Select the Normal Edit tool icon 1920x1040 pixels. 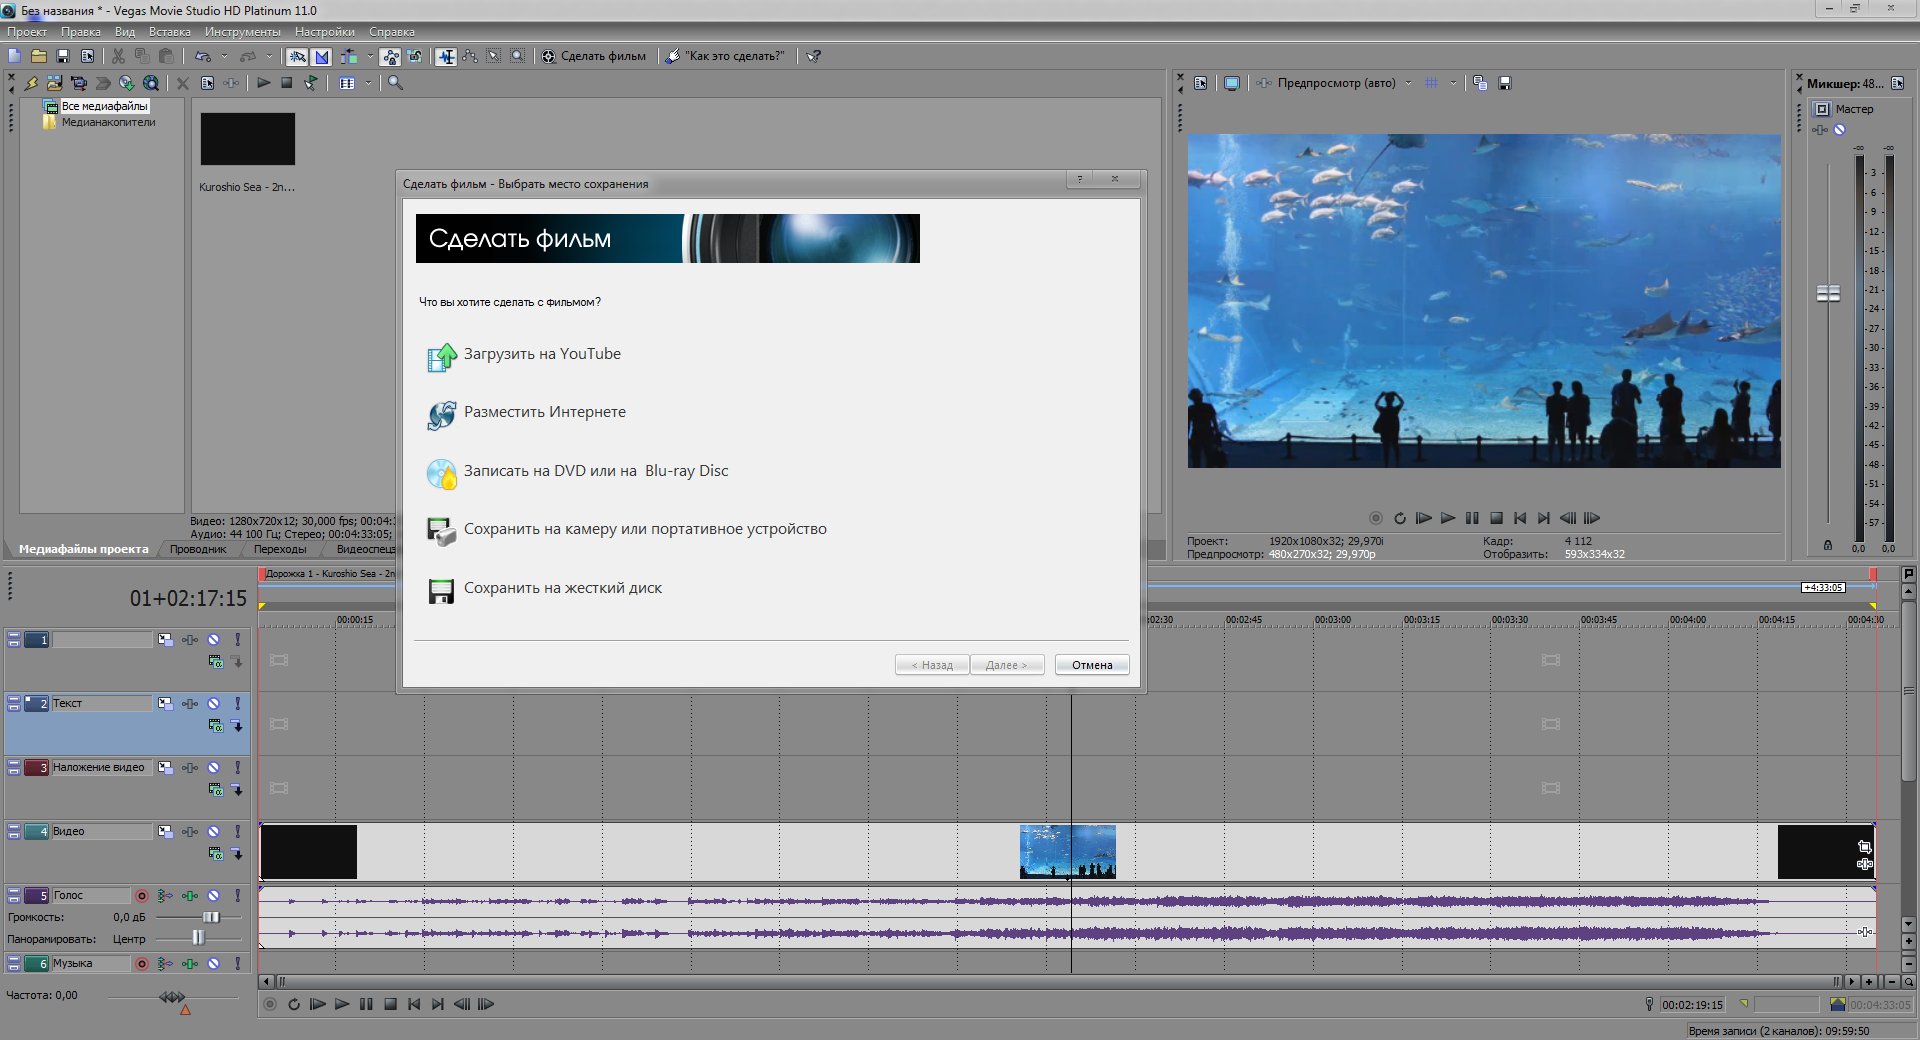coord(446,57)
